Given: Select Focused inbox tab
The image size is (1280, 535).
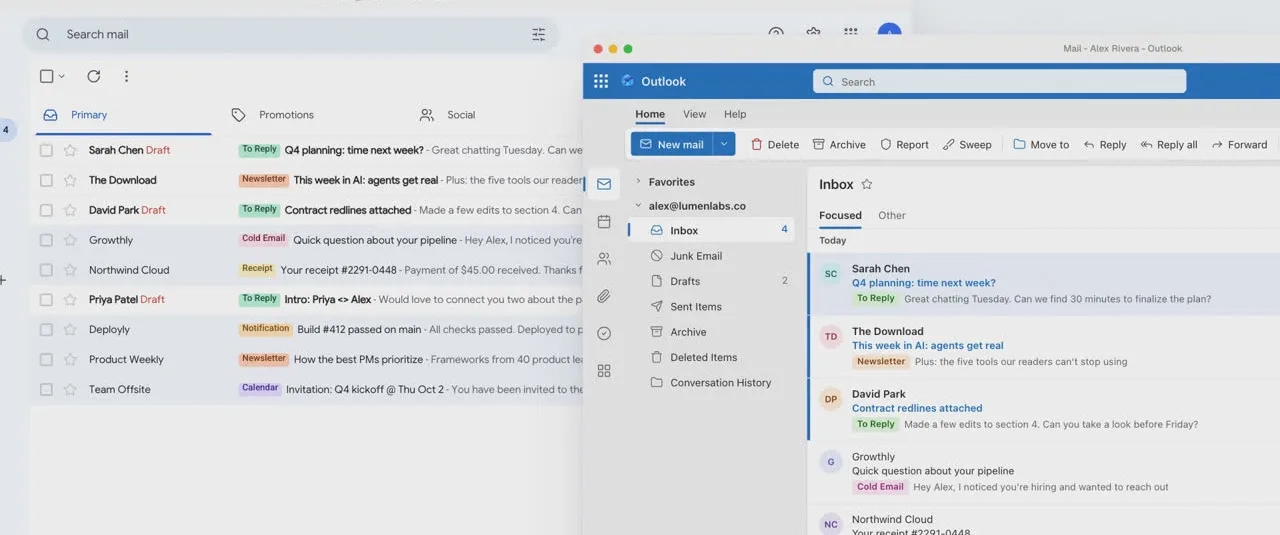Looking at the screenshot, I should [840, 215].
